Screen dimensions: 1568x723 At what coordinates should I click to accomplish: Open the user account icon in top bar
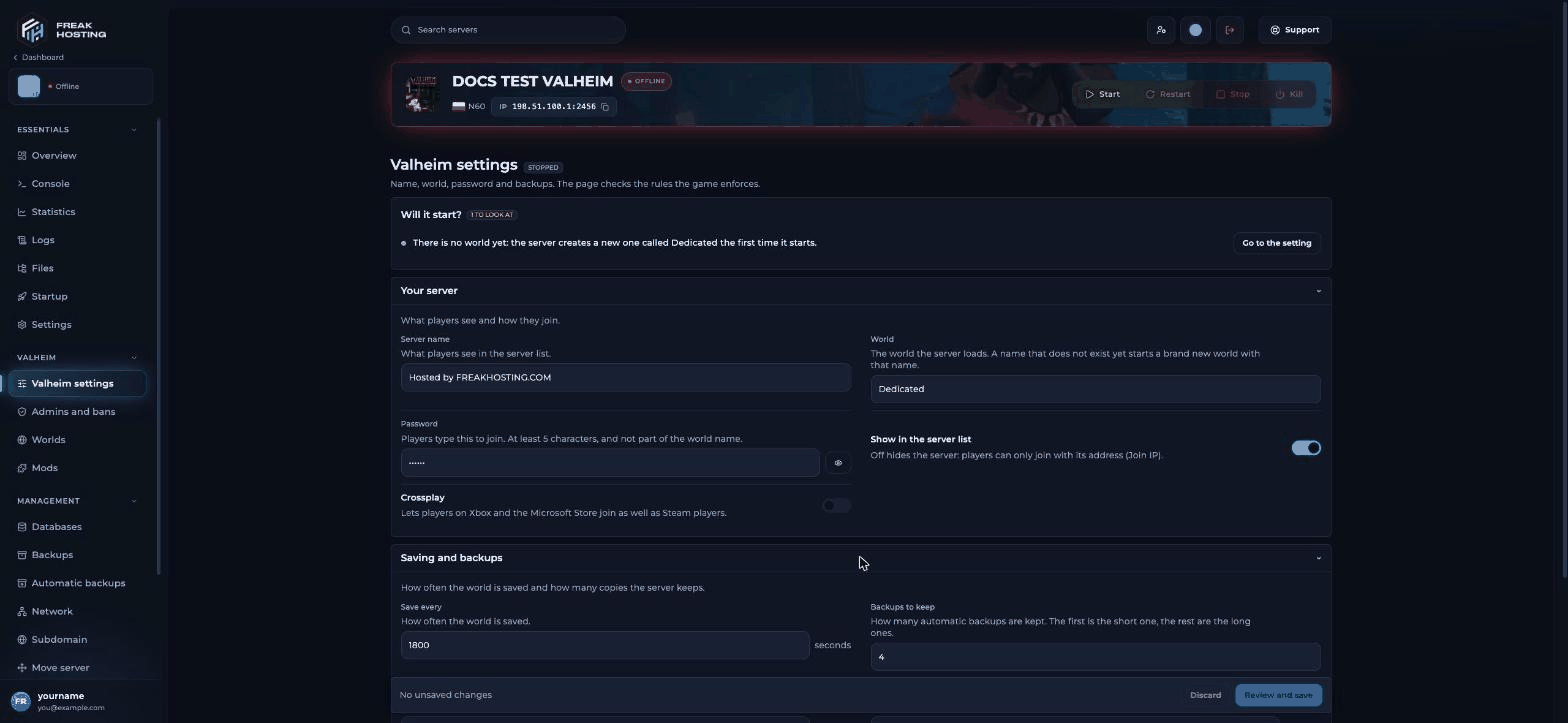click(1161, 30)
